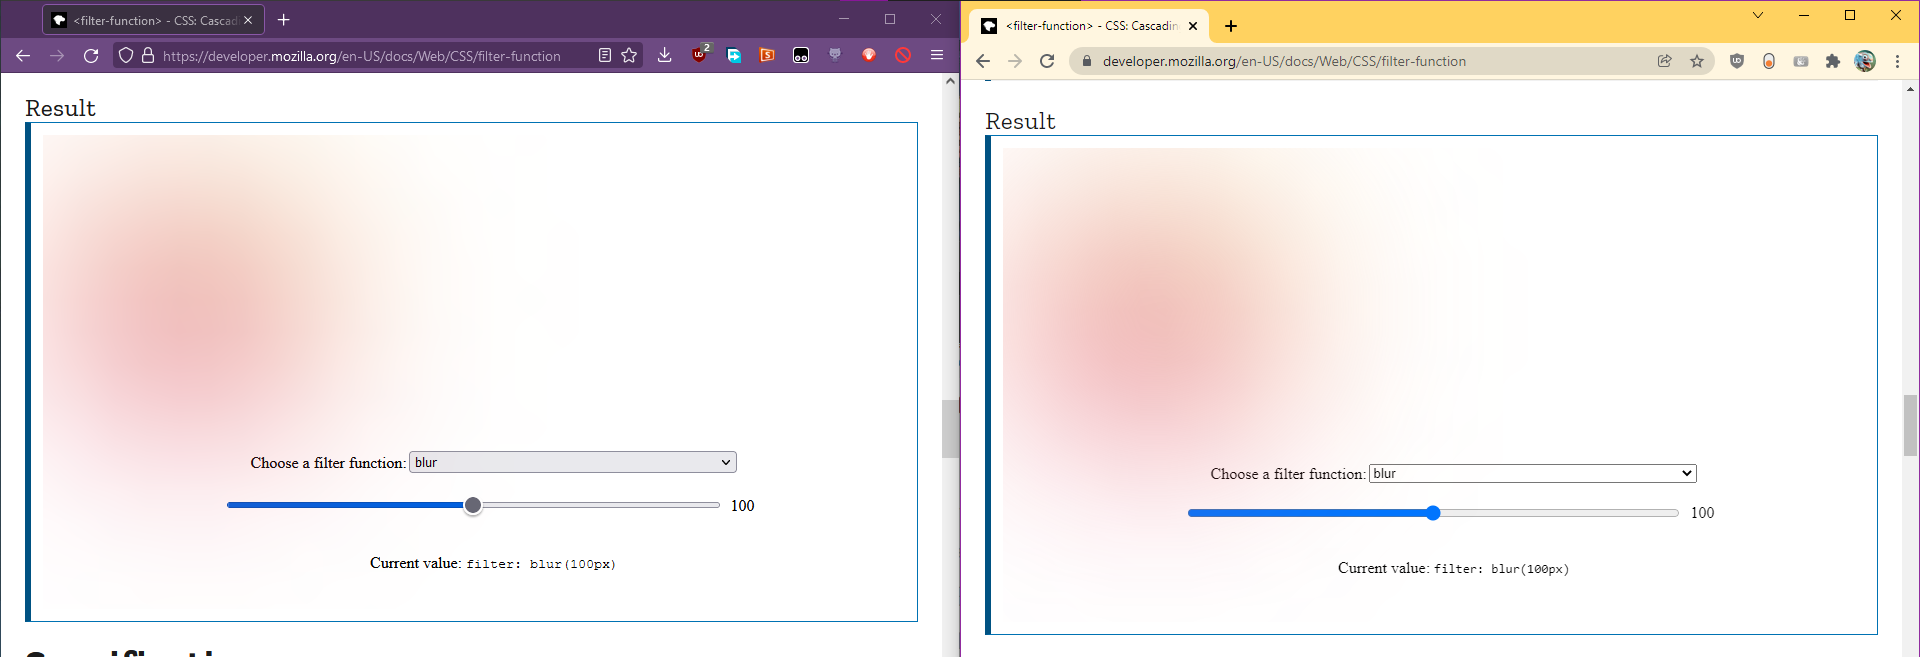Open uBlock Origin extension in Firefox

click(700, 55)
